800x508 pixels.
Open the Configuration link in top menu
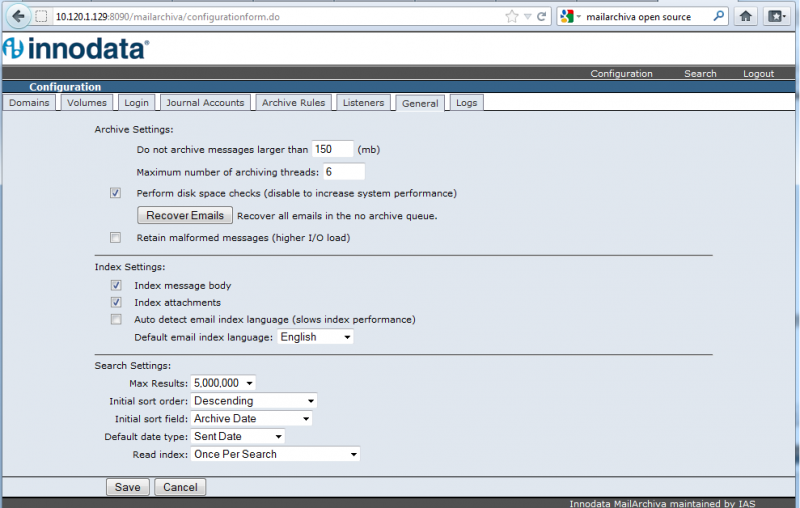[621, 73]
